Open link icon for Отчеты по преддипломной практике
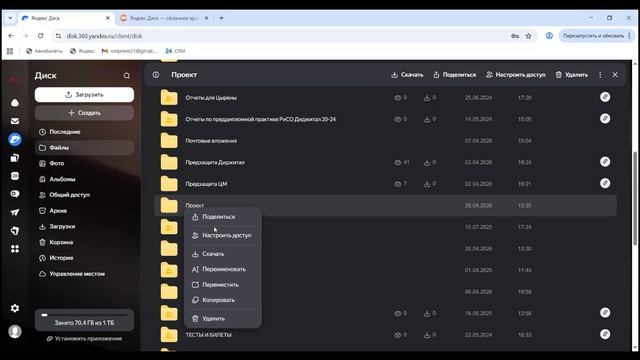The image size is (640, 360). click(605, 118)
